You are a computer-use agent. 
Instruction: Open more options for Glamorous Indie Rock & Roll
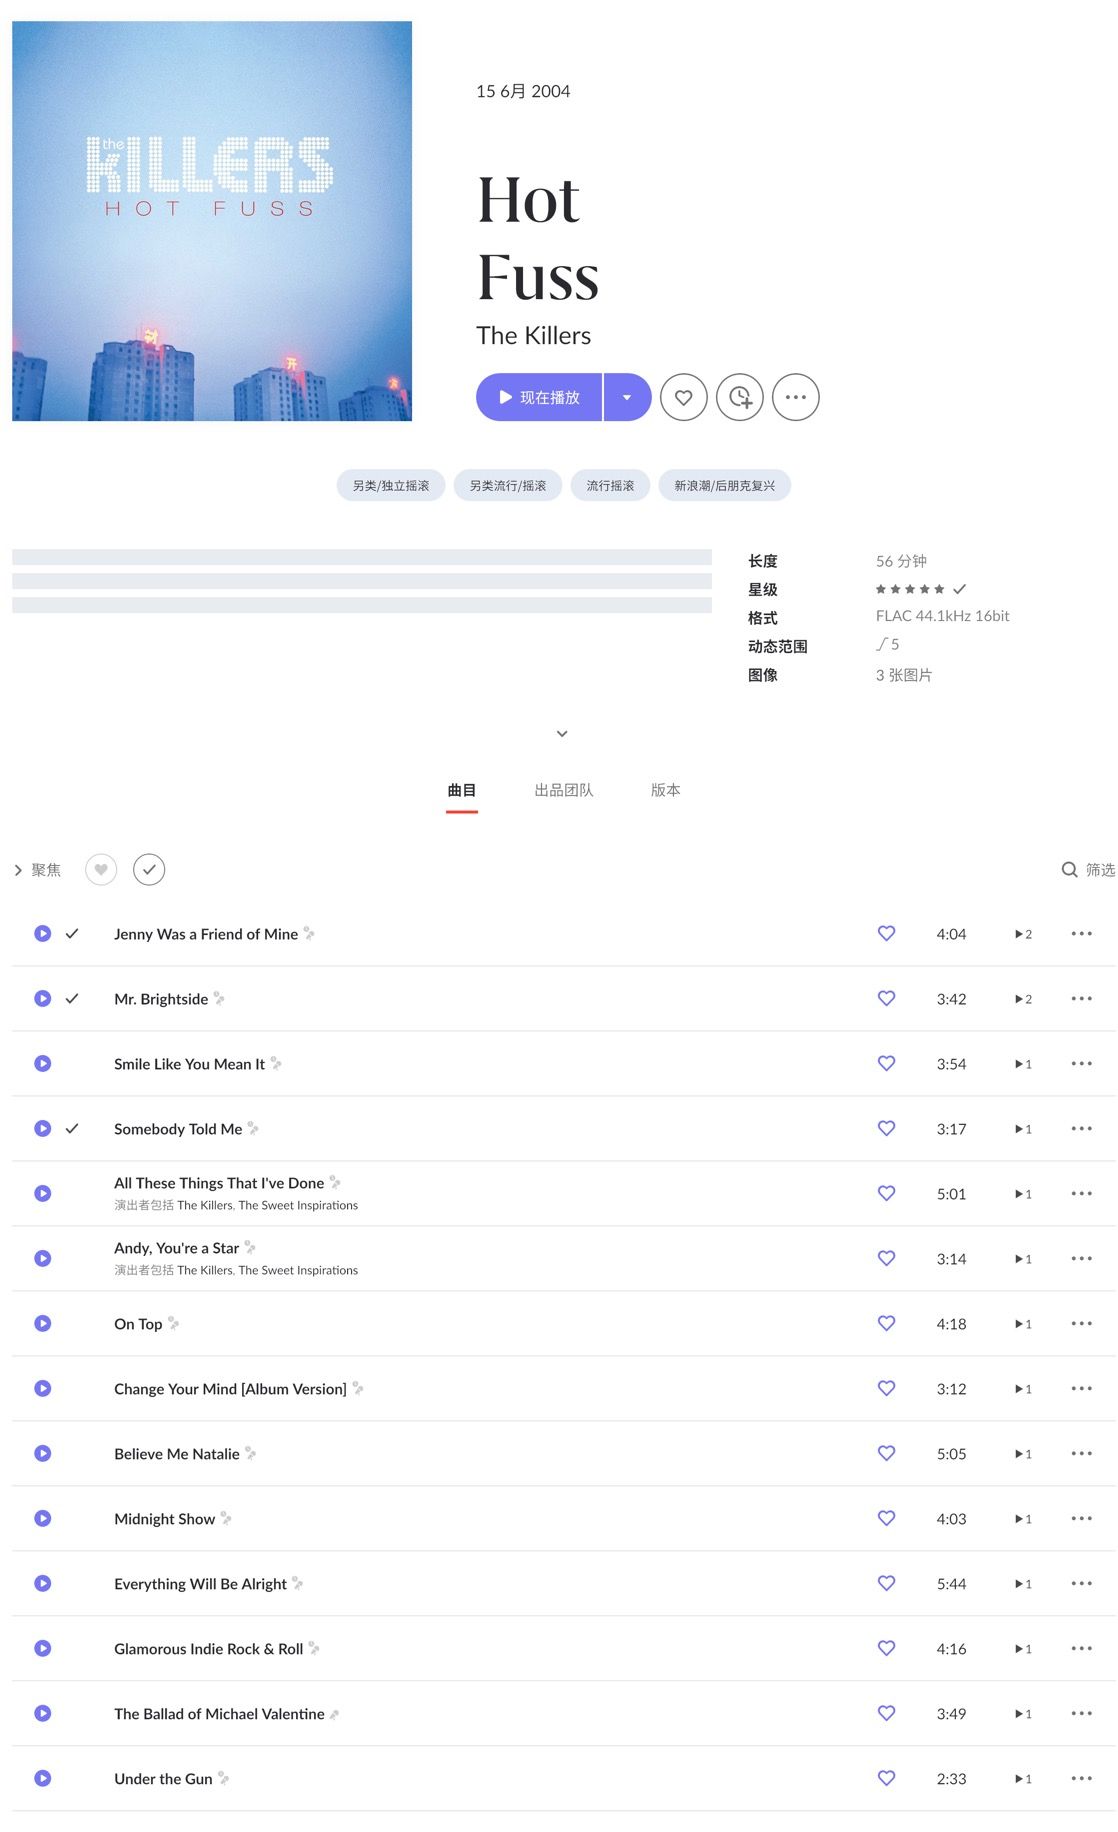pos(1081,1648)
